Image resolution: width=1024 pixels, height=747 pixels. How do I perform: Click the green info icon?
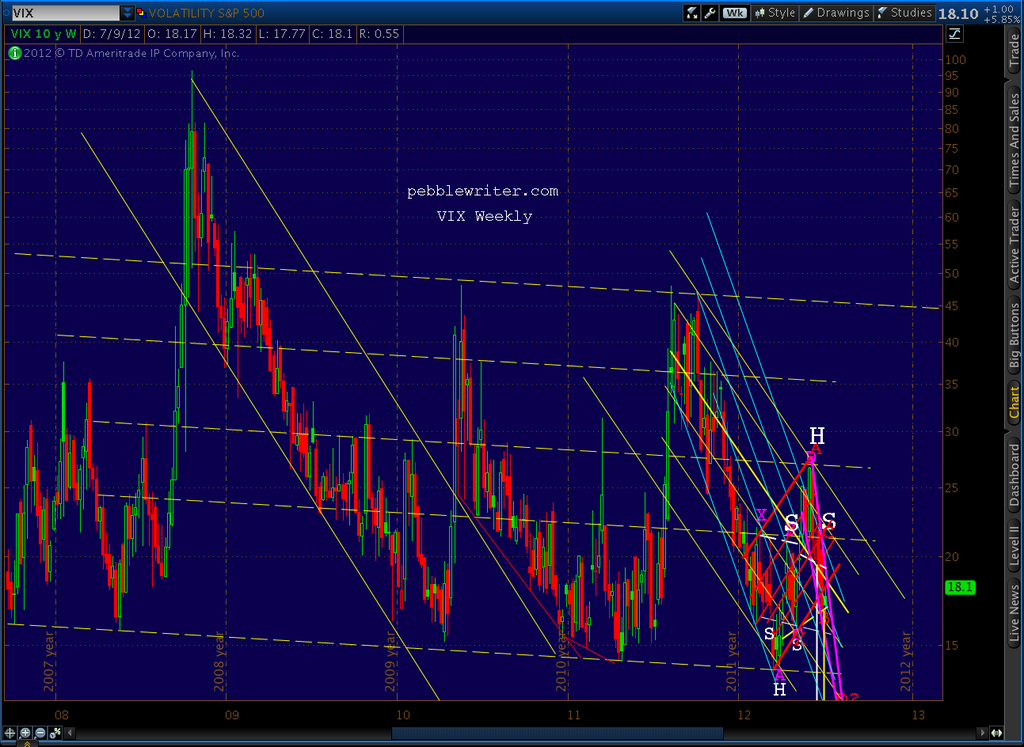pyautogui.click(x=14, y=53)
